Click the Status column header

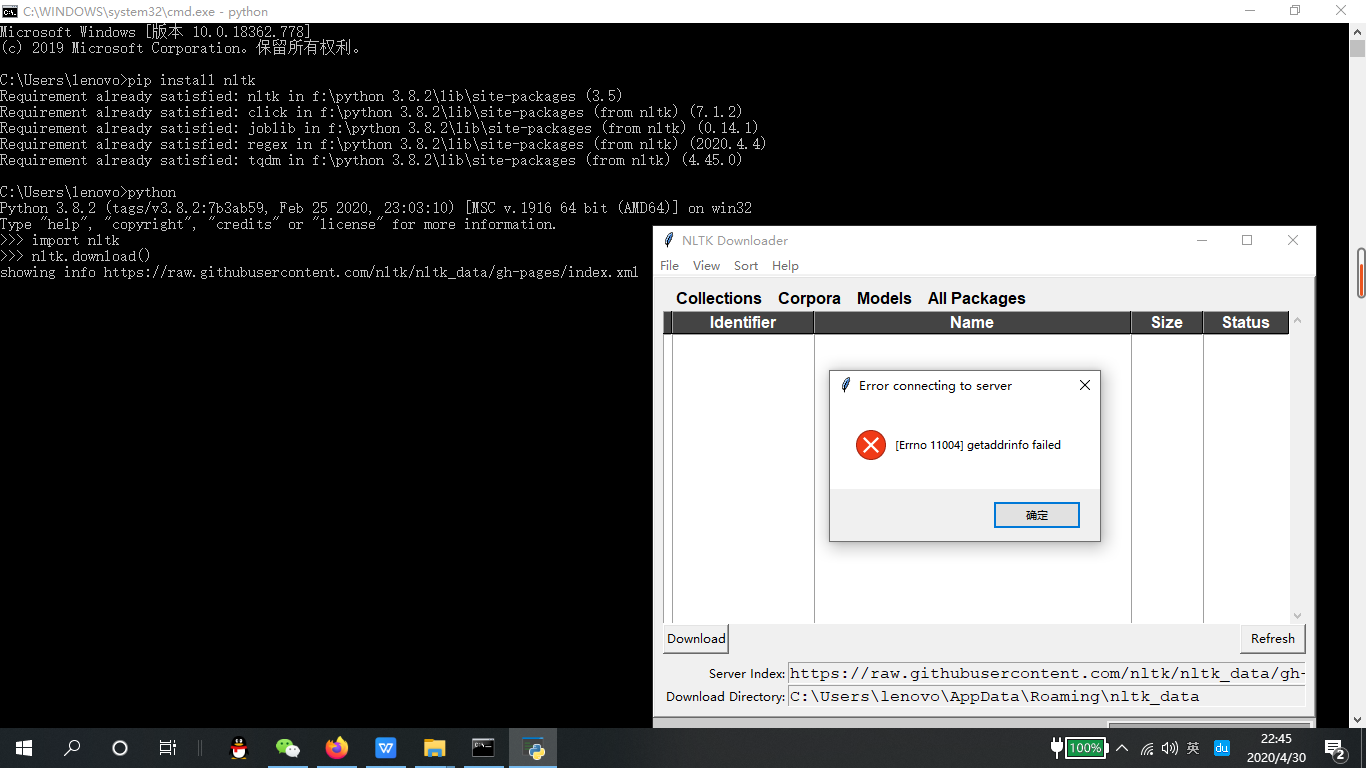pyautogui.click(x=1245, y=322)
